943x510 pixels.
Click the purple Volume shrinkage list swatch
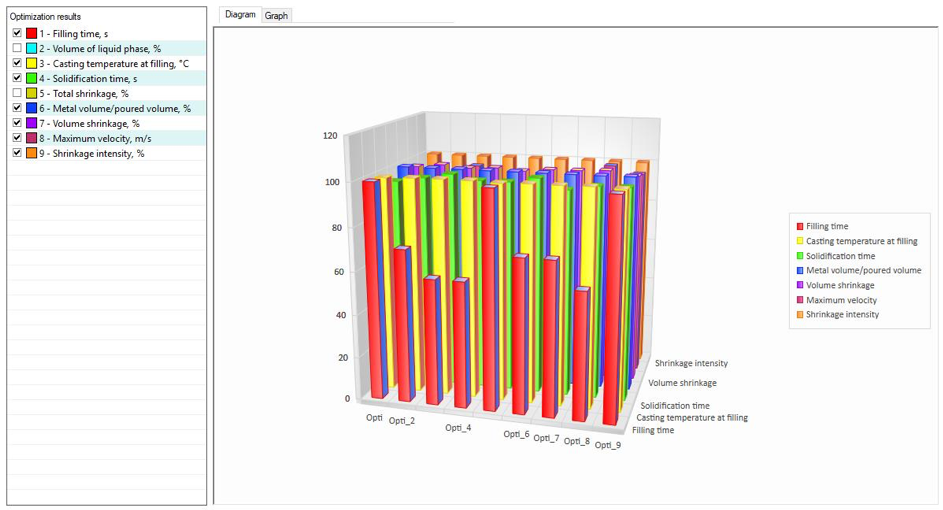point(31,124)
